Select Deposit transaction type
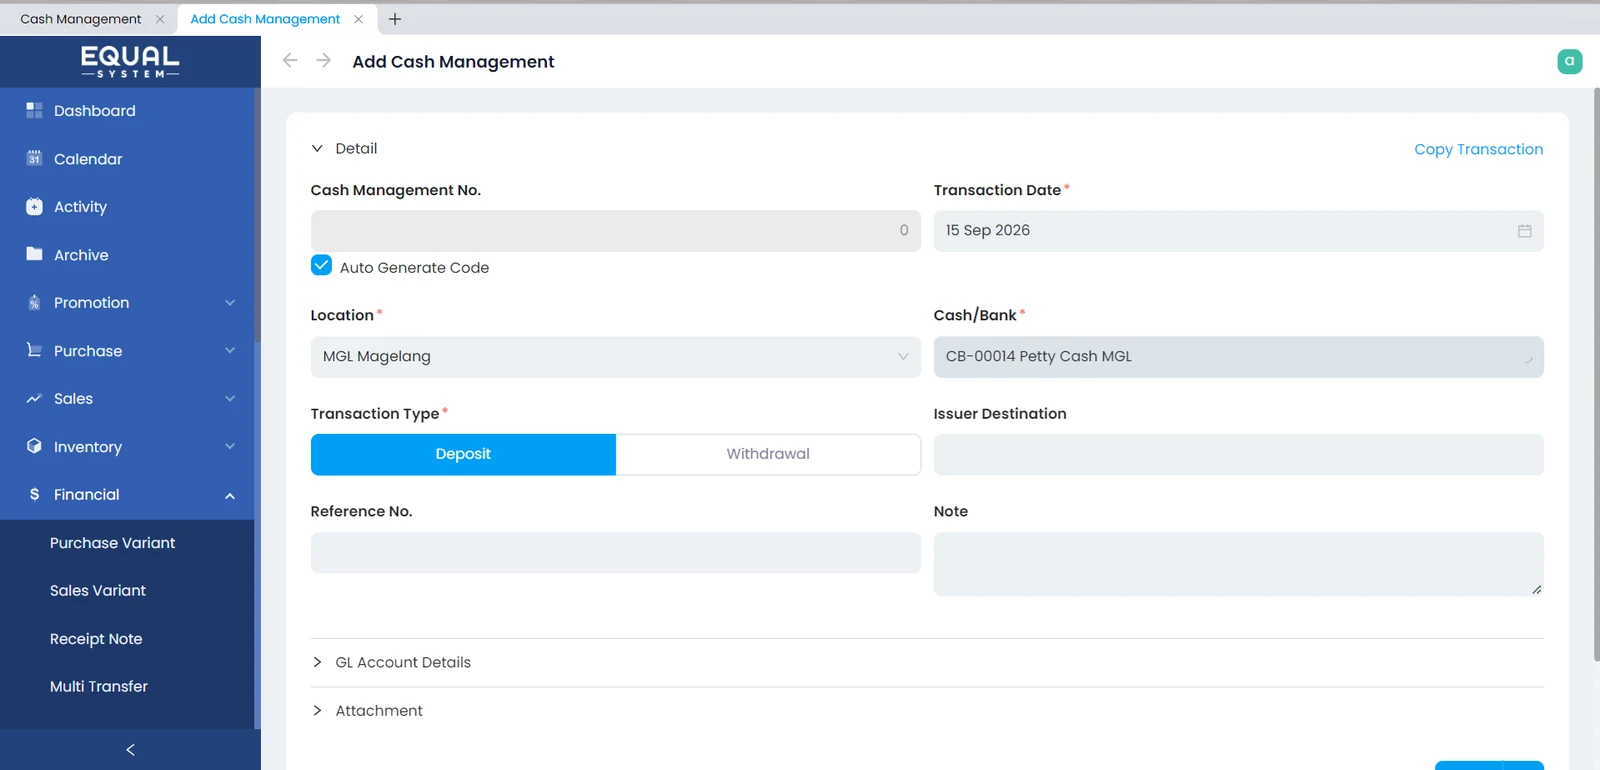 (463, 454)
